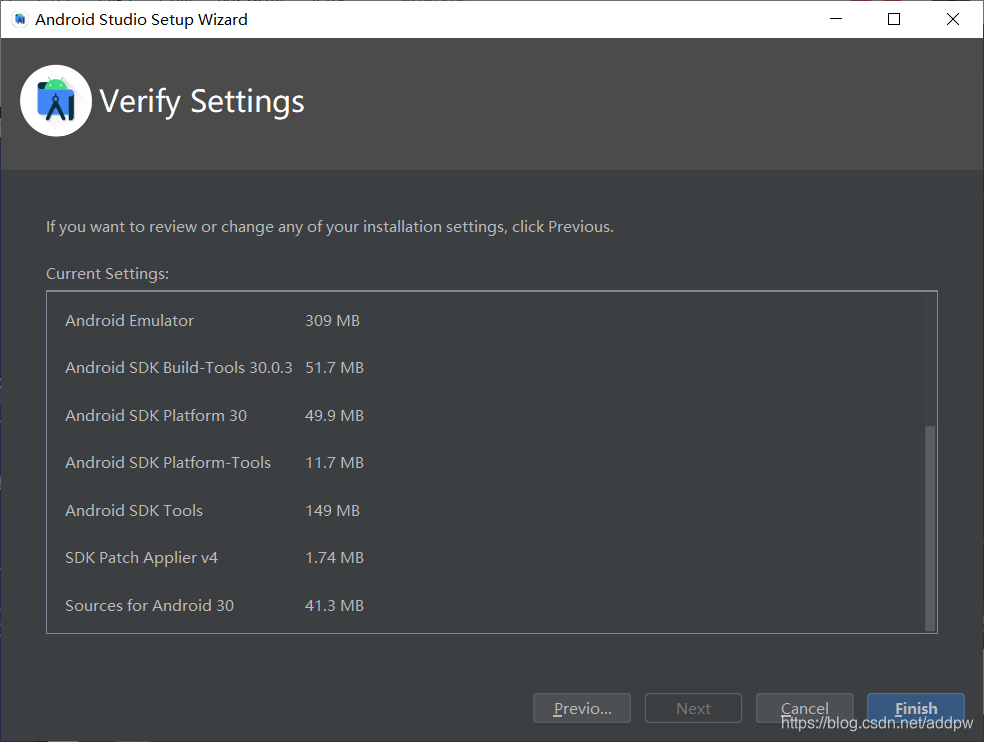Select the Sources for Android 30 entry
Viewport: 984px width, 742px height.
(x=149, y=605)
